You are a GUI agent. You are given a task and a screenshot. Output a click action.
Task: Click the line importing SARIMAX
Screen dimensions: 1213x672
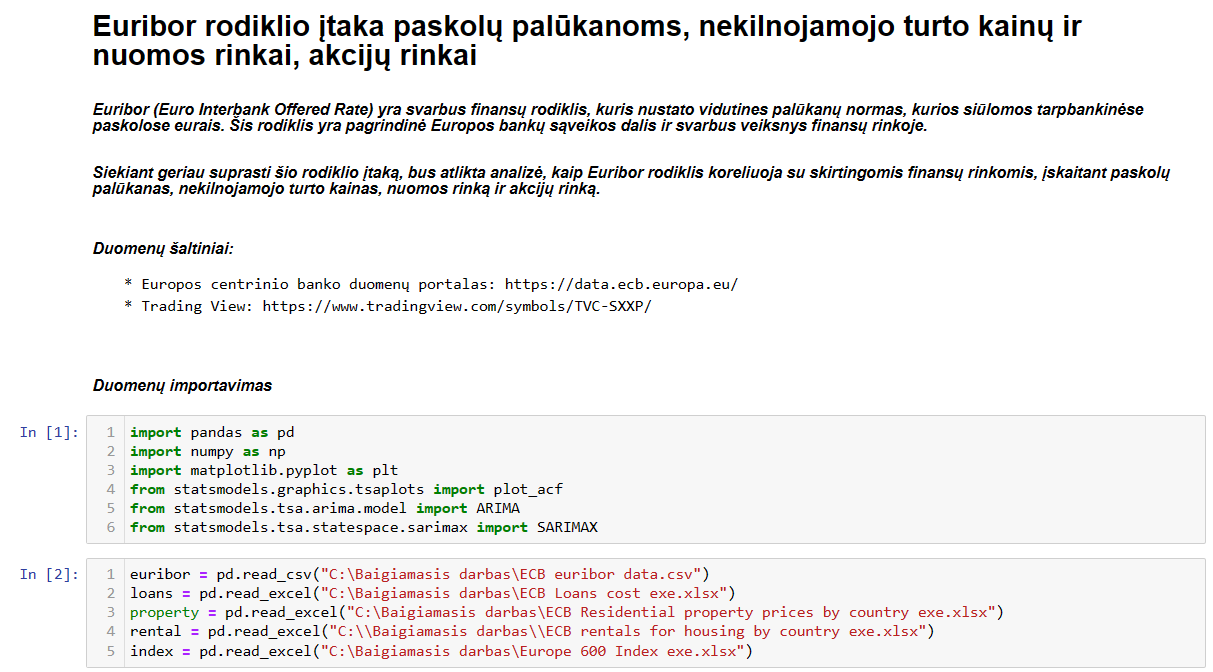(x=364, y=527)
